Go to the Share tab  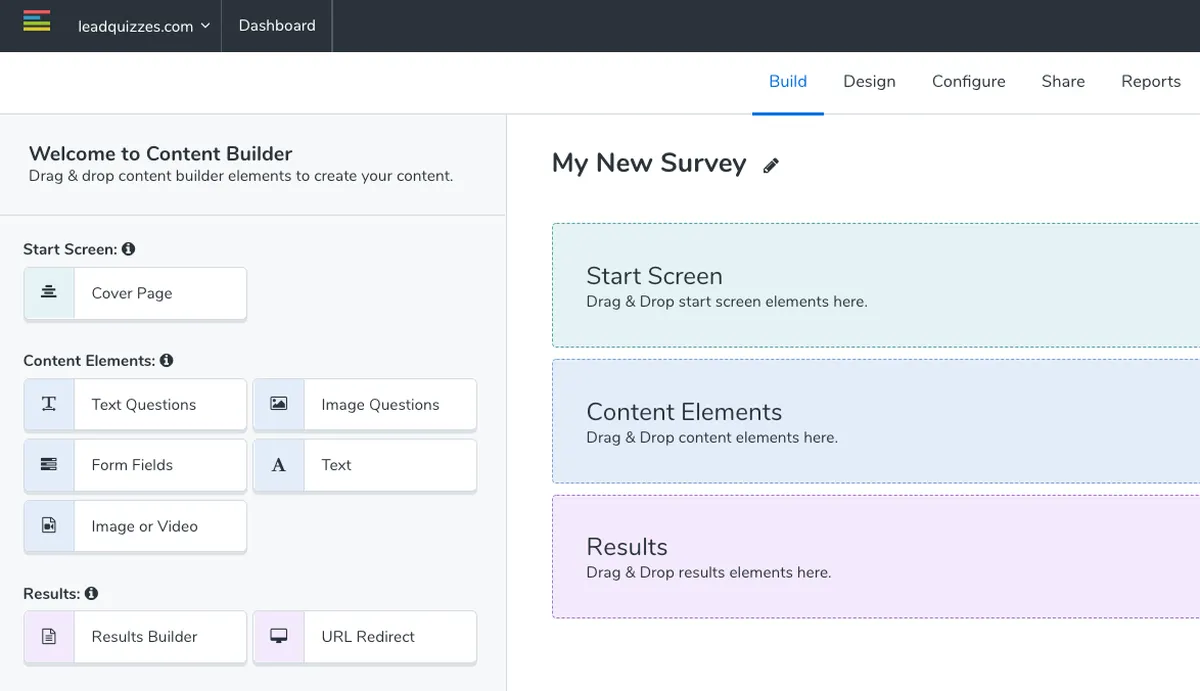point(1062,82)
